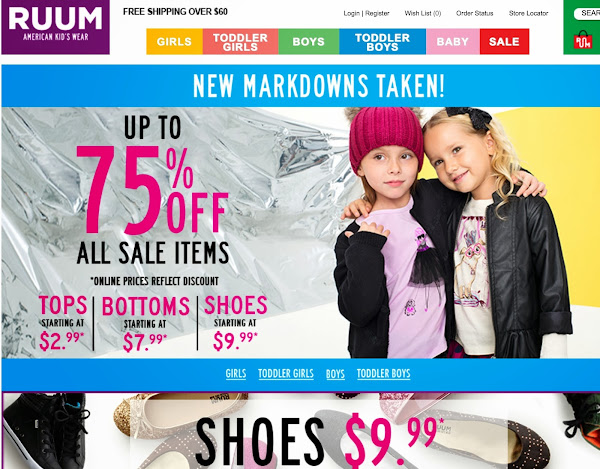600x469 pixels.
Task: Open the green BOYS category tab
Action: [x=308, y=41]
